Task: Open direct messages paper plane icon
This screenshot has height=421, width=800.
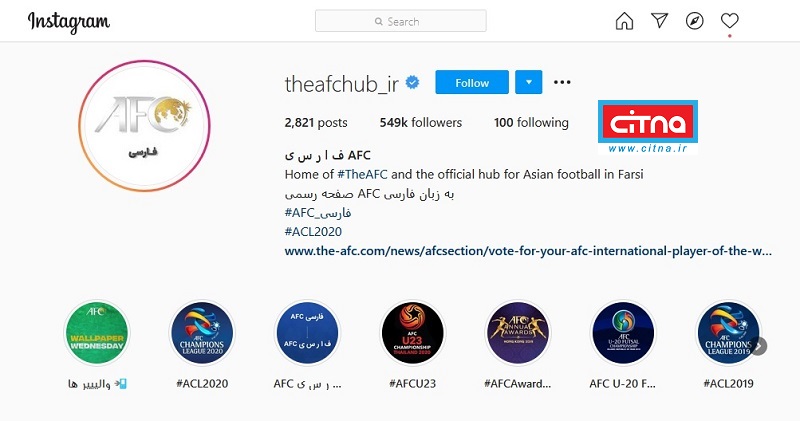Action: (x=659, y=20)
